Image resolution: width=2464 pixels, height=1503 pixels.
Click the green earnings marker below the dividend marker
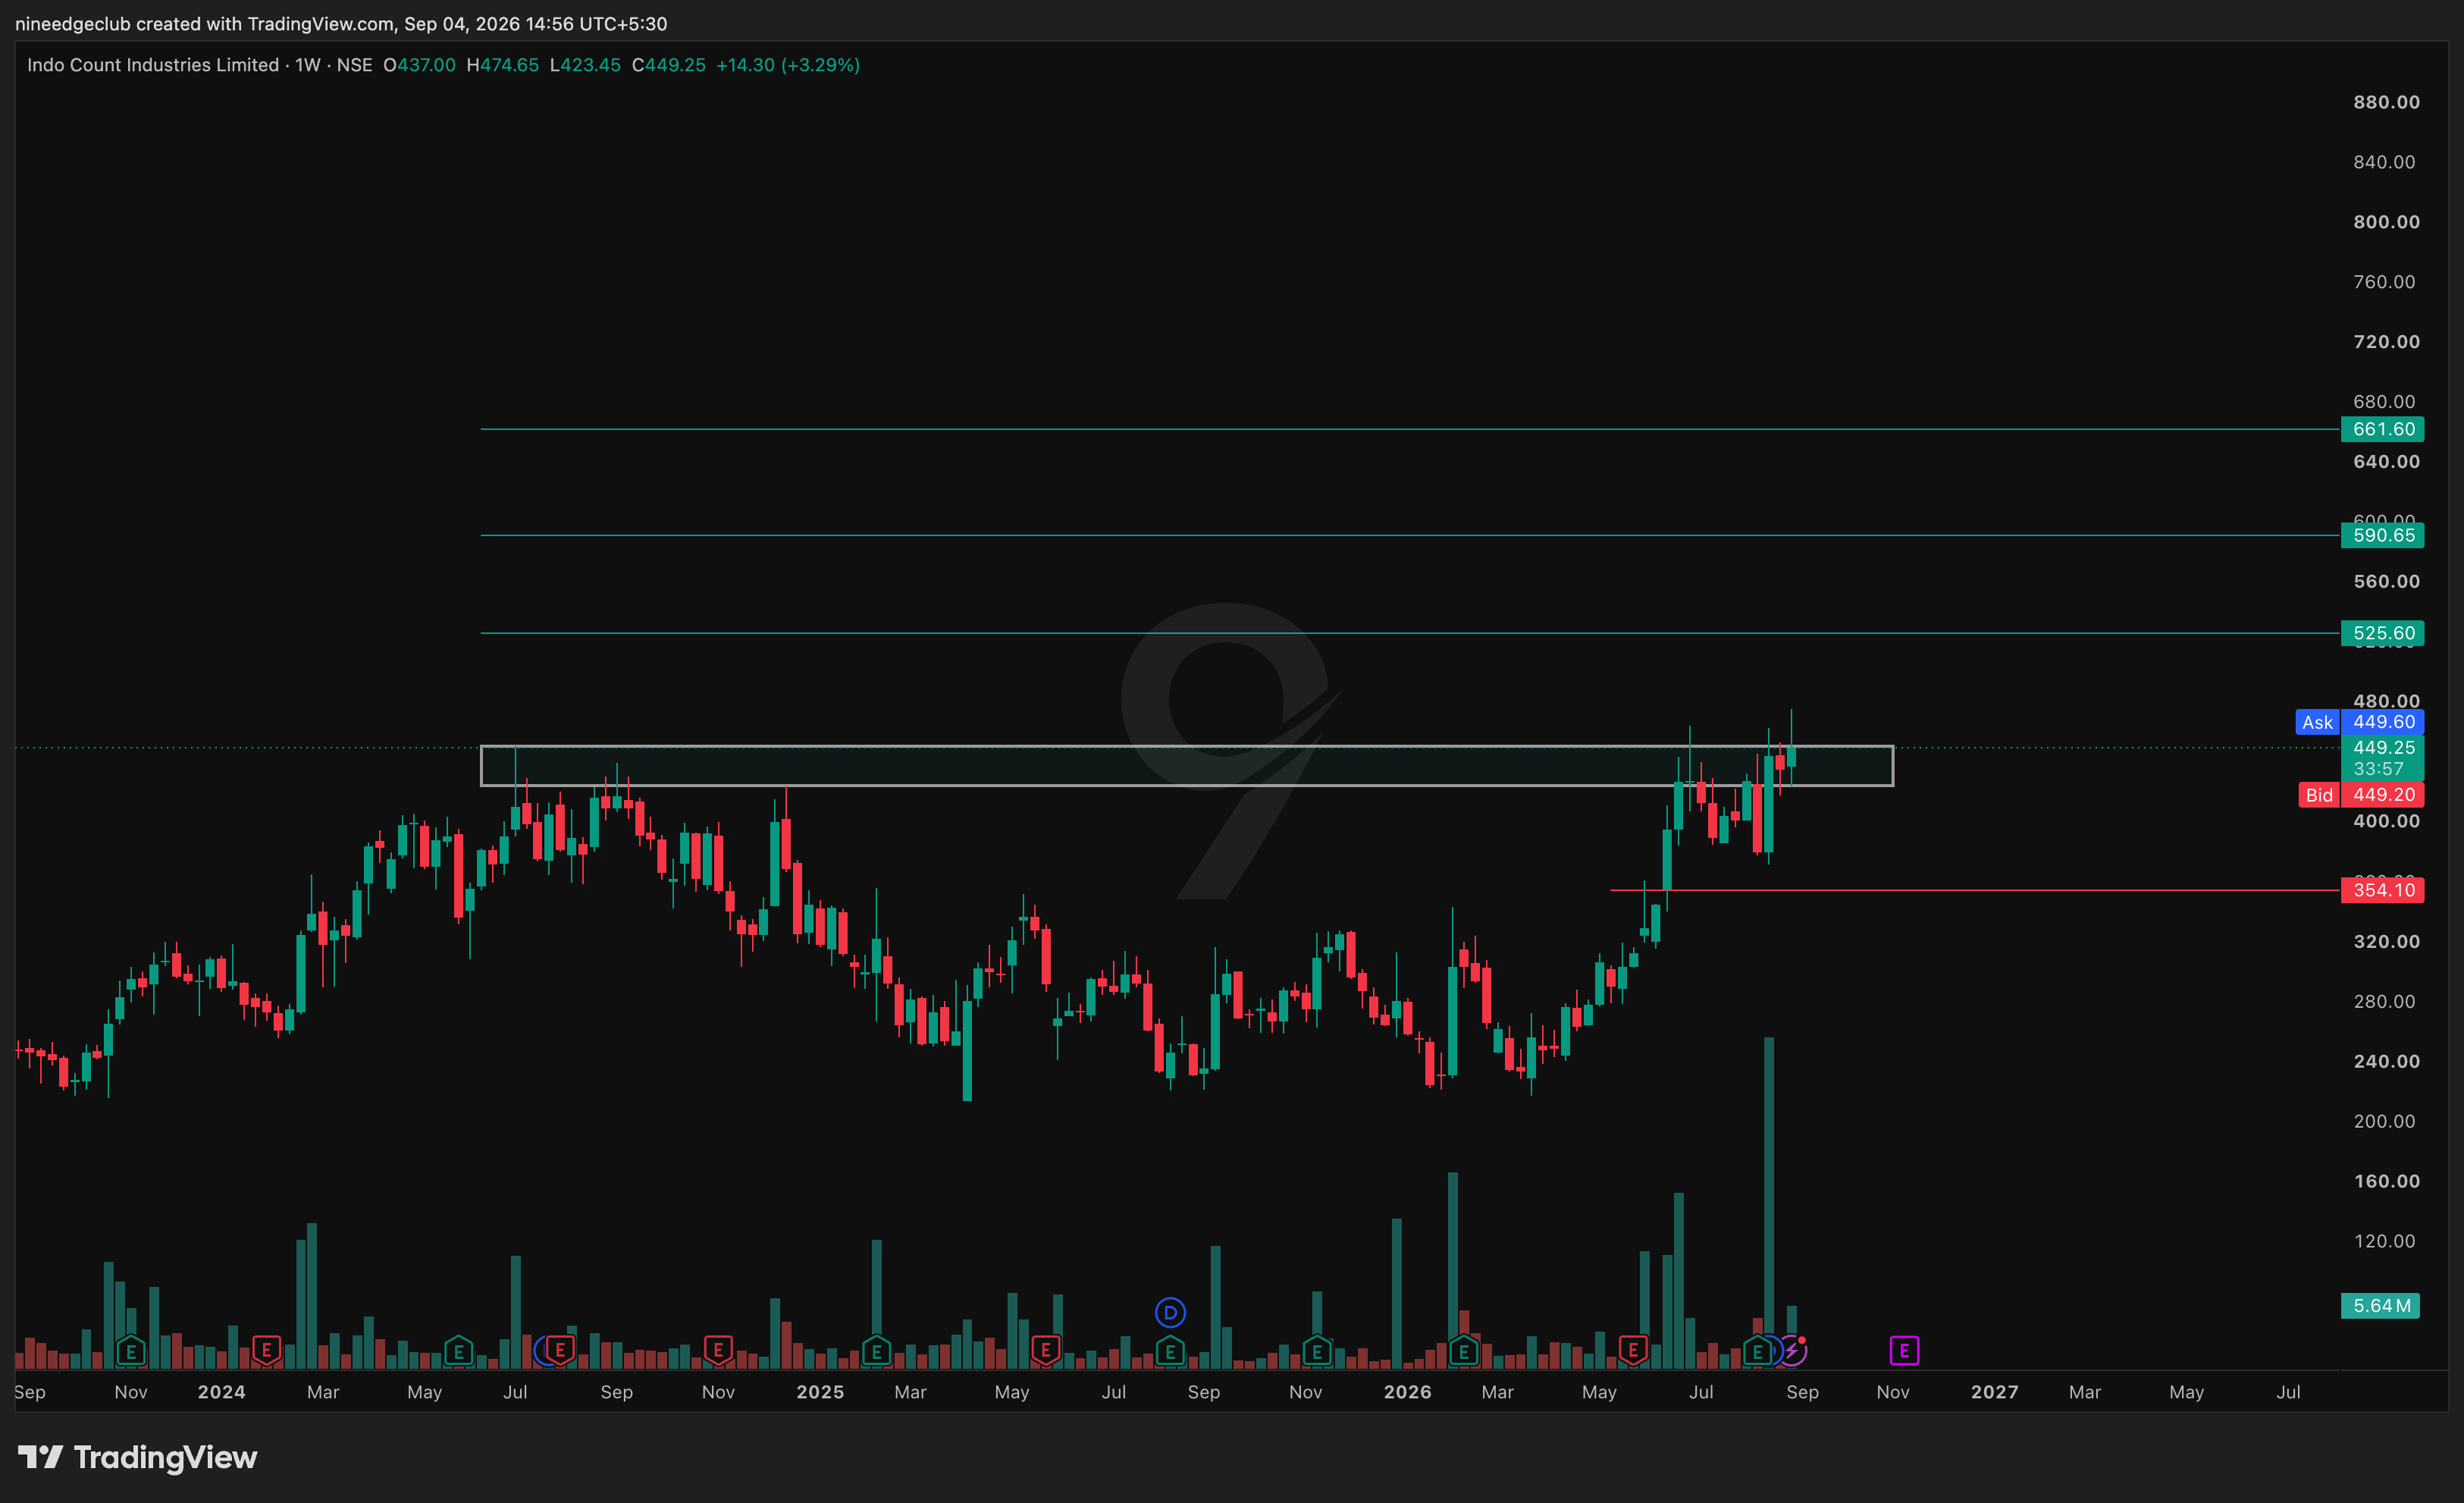tap(1170, 1351)
